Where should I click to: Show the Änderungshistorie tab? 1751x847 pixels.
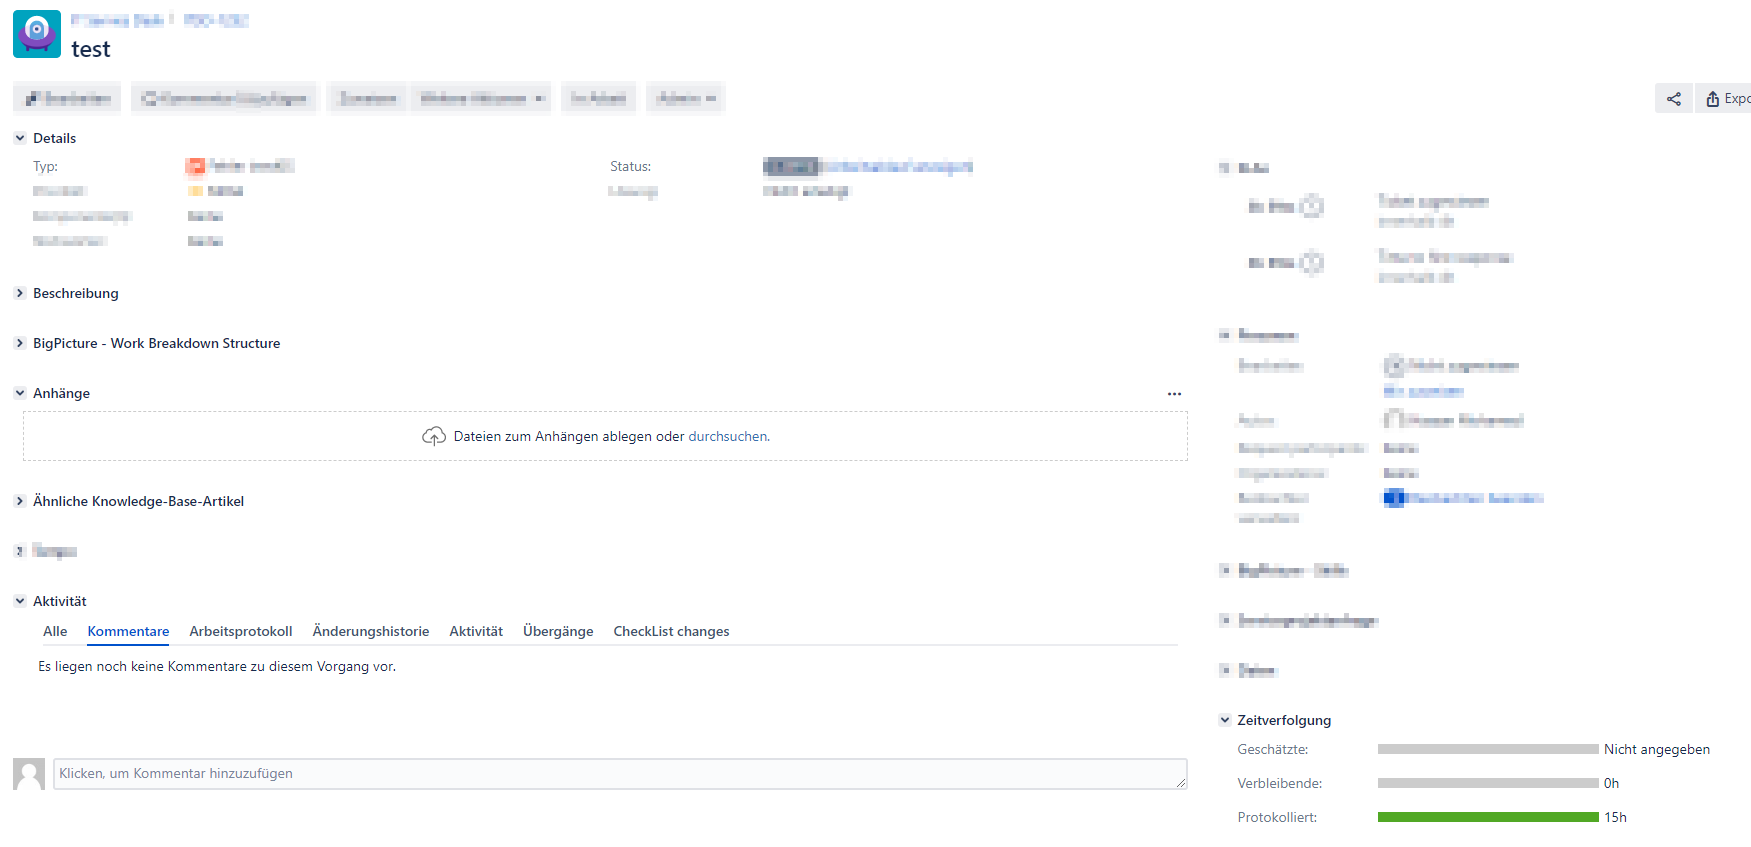point(371,631)
